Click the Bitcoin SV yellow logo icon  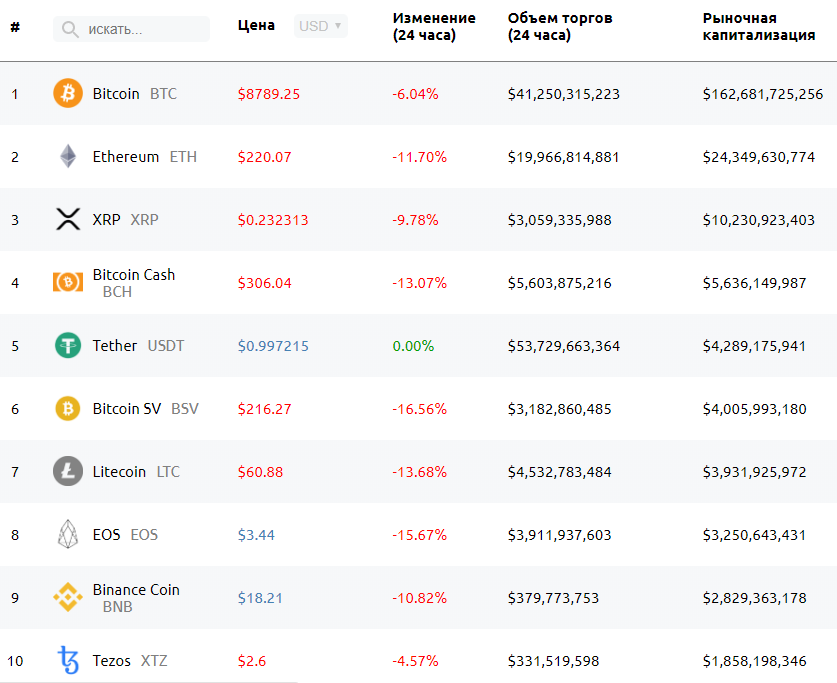[x=68, y=409]
